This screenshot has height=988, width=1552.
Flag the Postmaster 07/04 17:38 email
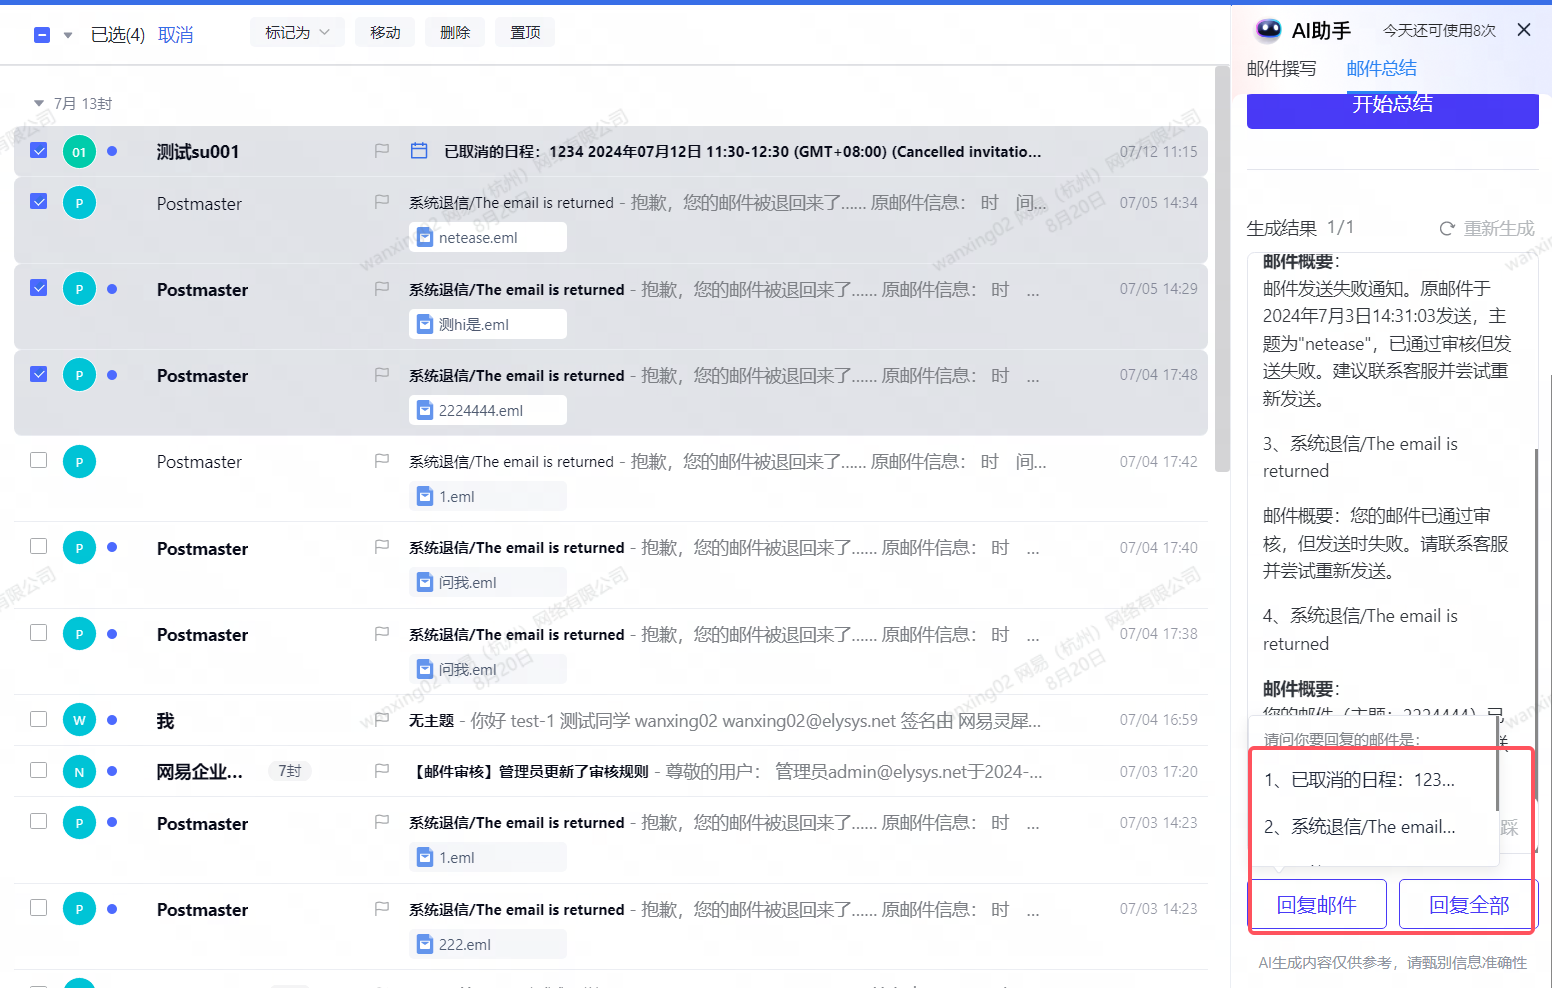[382, 633]
